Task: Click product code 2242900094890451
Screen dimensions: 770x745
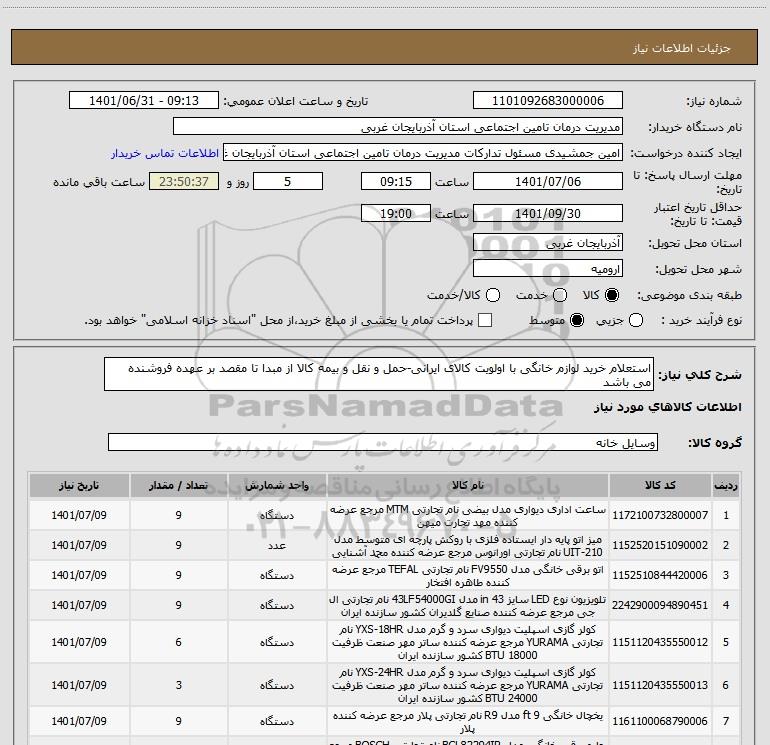Action: [660, 606]
